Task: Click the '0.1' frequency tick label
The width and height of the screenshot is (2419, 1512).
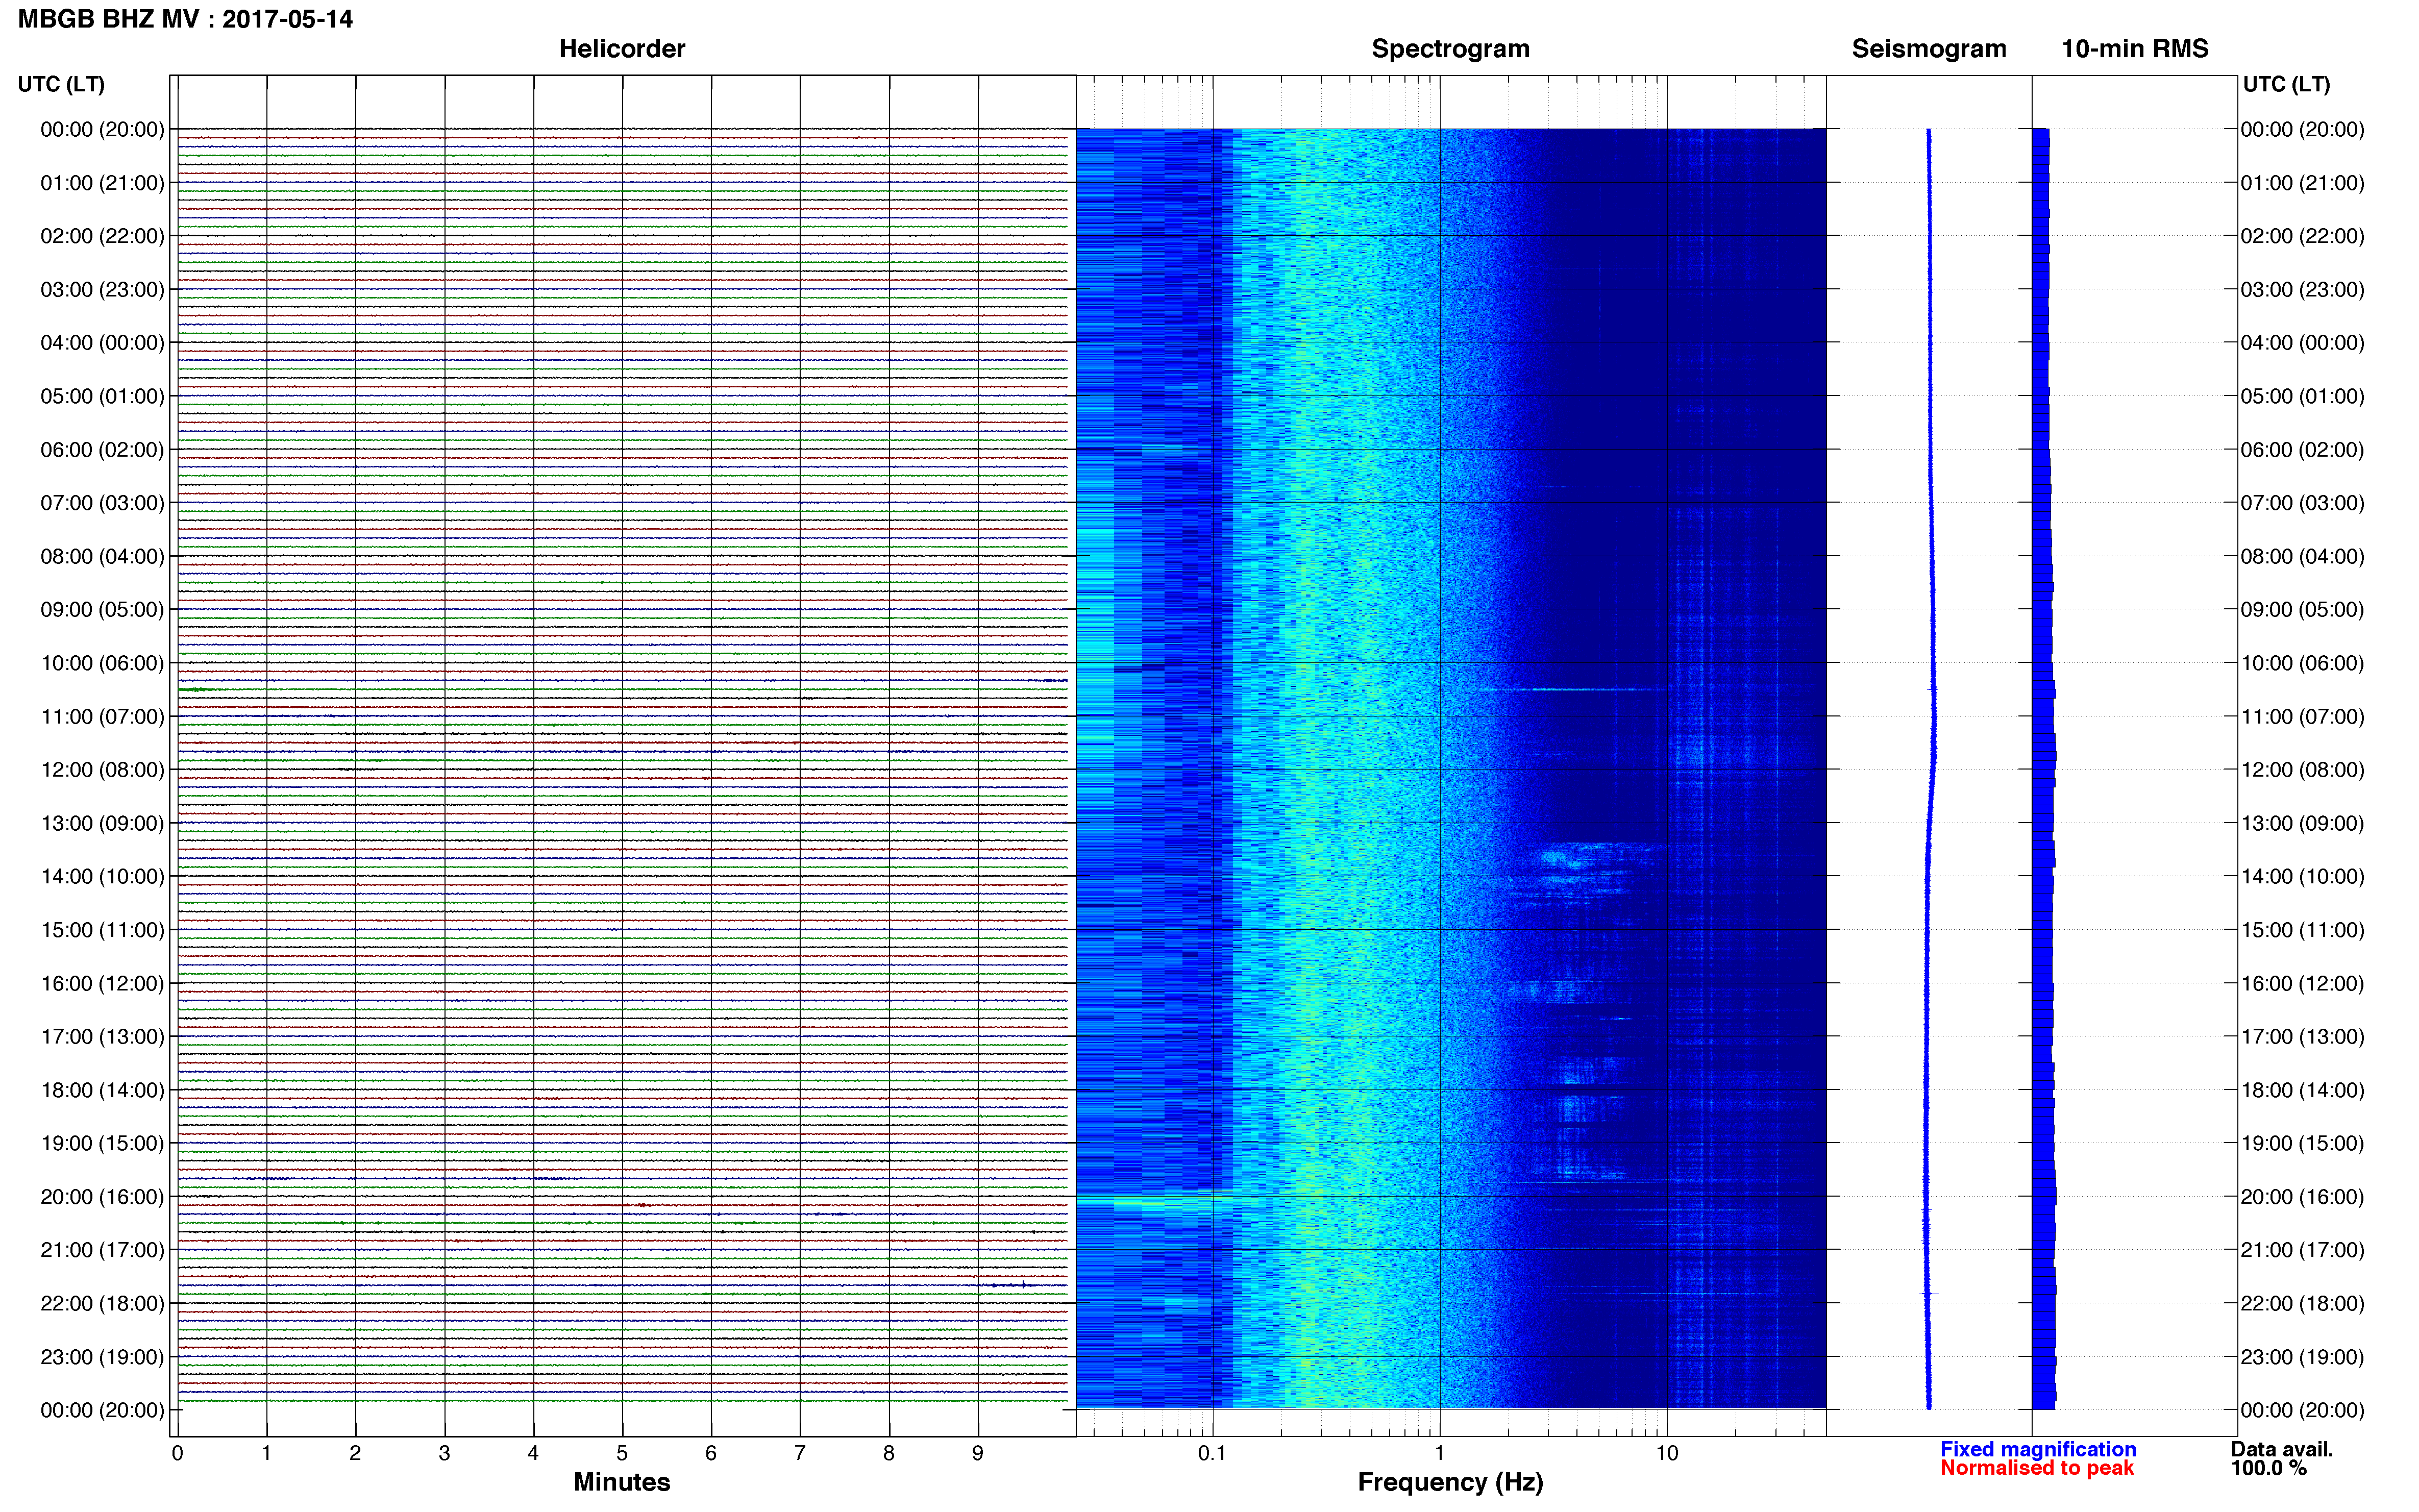Action: (1212, 1453)
